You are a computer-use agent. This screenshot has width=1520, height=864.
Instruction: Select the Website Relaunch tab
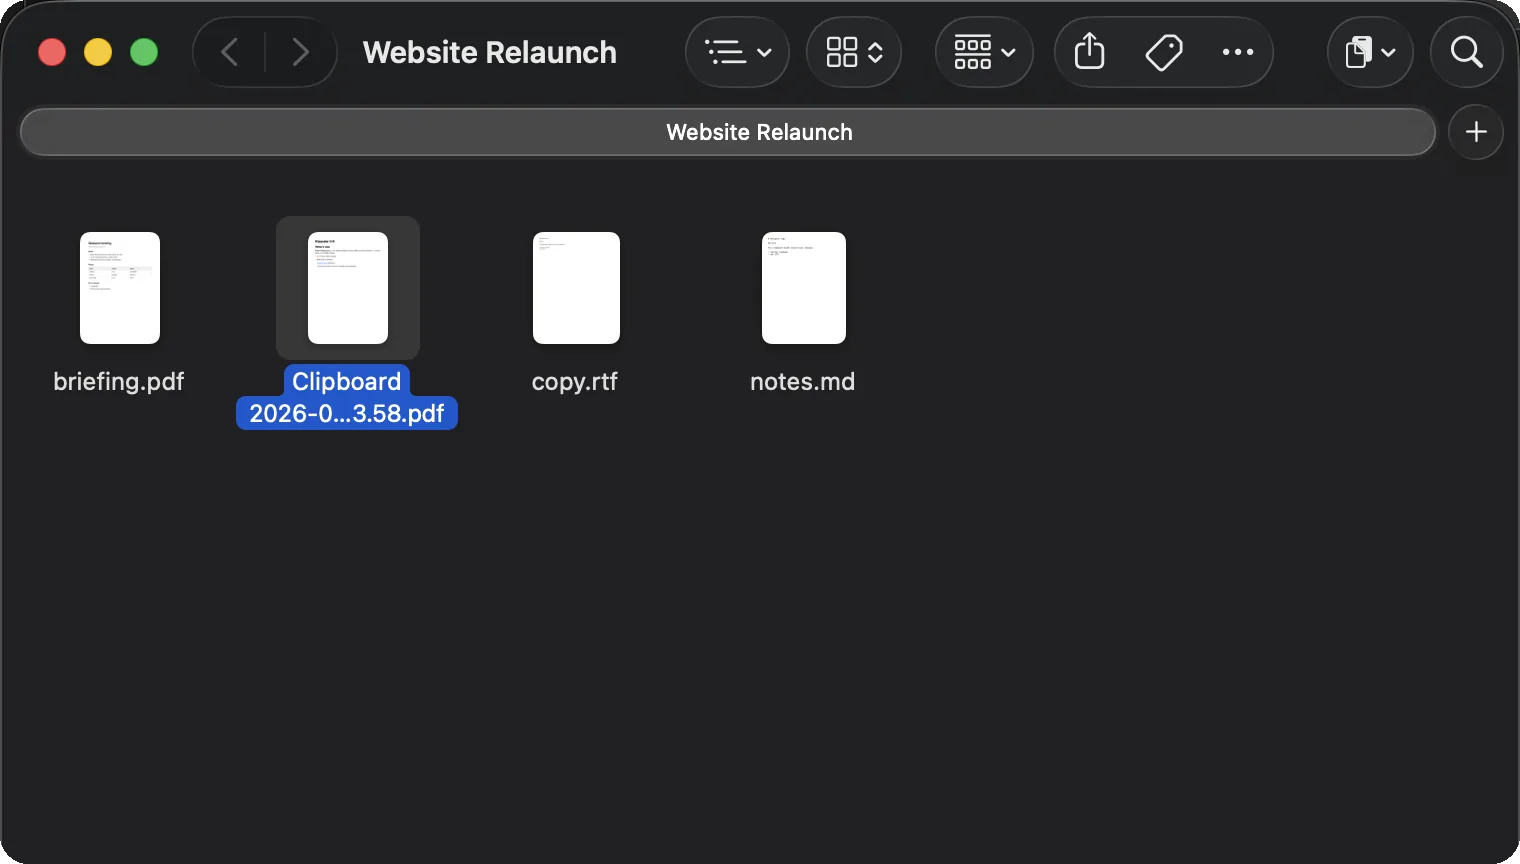coord(728,132)
